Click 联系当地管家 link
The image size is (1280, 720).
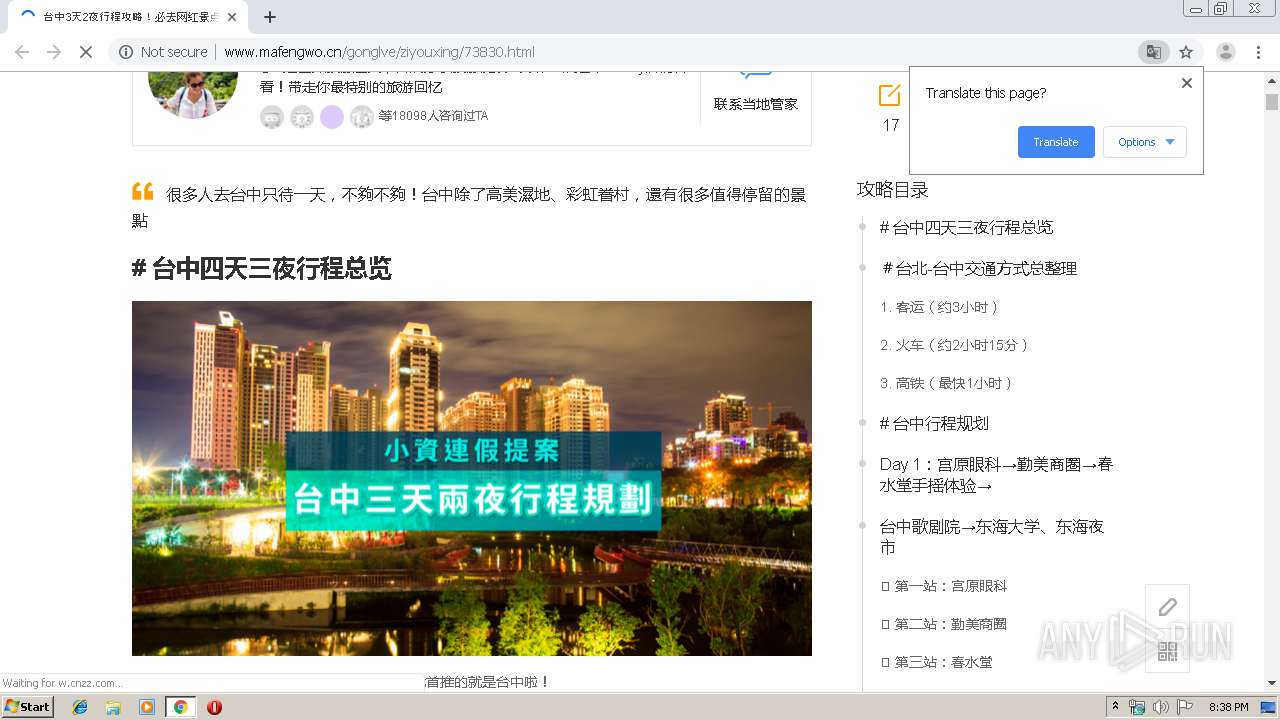[x=756, y=104]
